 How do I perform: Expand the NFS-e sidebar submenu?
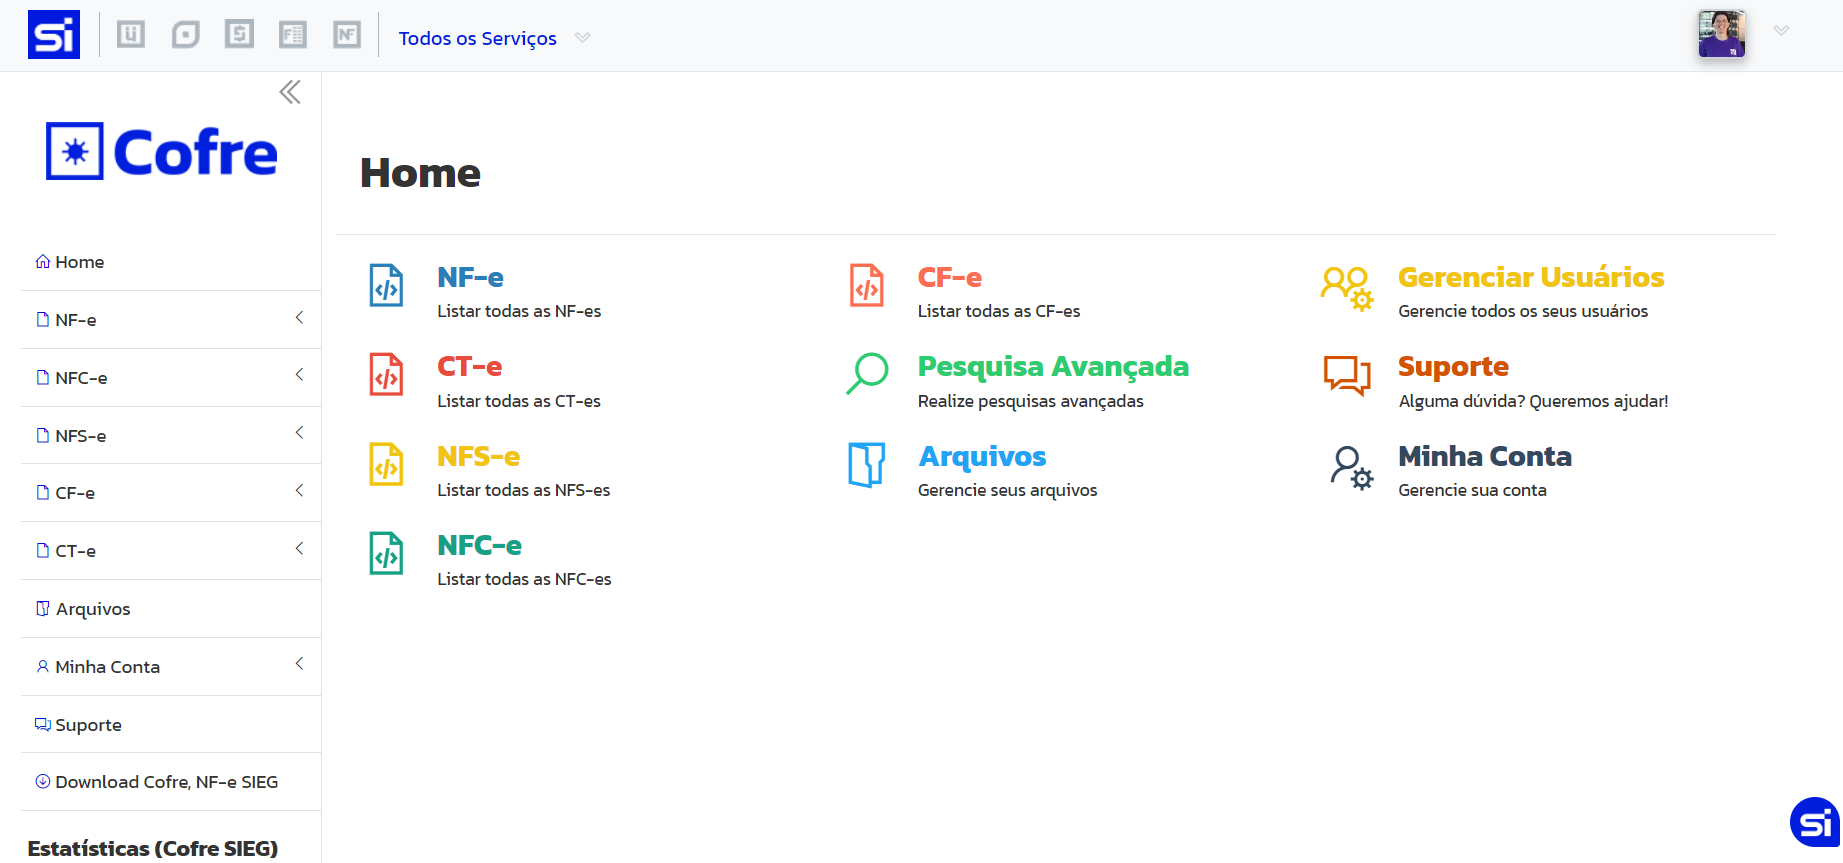point(299,433)
